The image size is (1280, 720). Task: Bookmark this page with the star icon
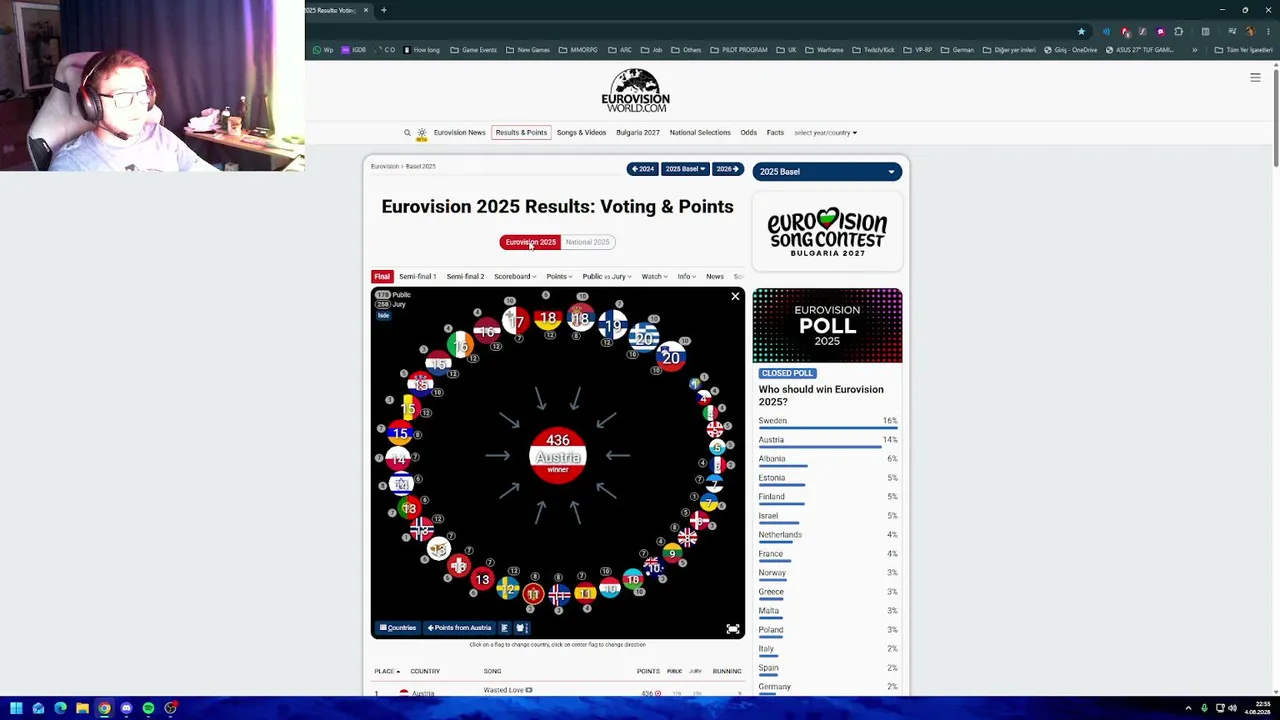[x=1081, y=31]
